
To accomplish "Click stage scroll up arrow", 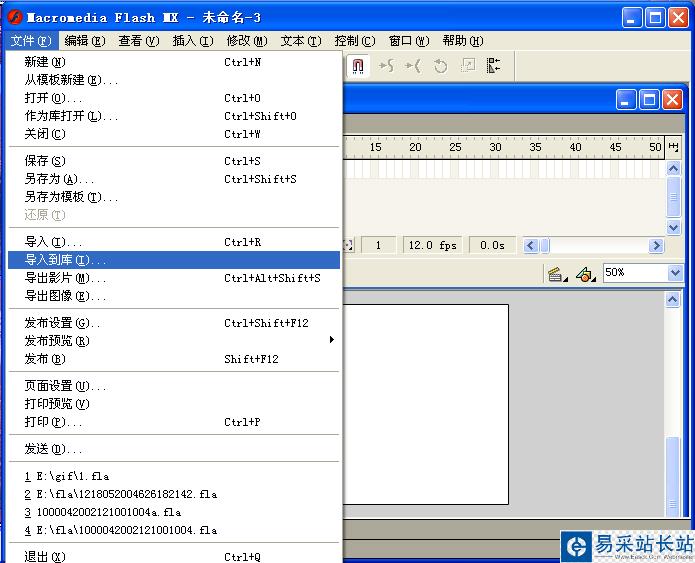I will click(673, 300).
